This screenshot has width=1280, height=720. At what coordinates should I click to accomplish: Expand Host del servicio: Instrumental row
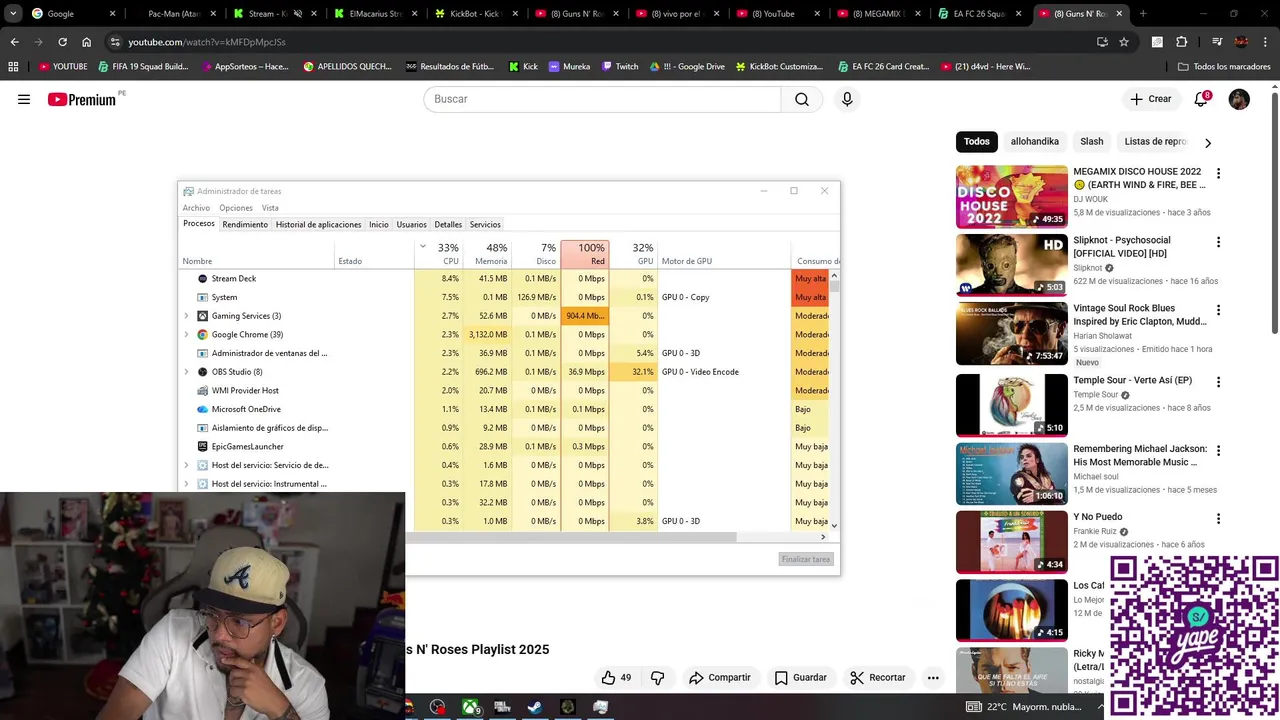186,484
